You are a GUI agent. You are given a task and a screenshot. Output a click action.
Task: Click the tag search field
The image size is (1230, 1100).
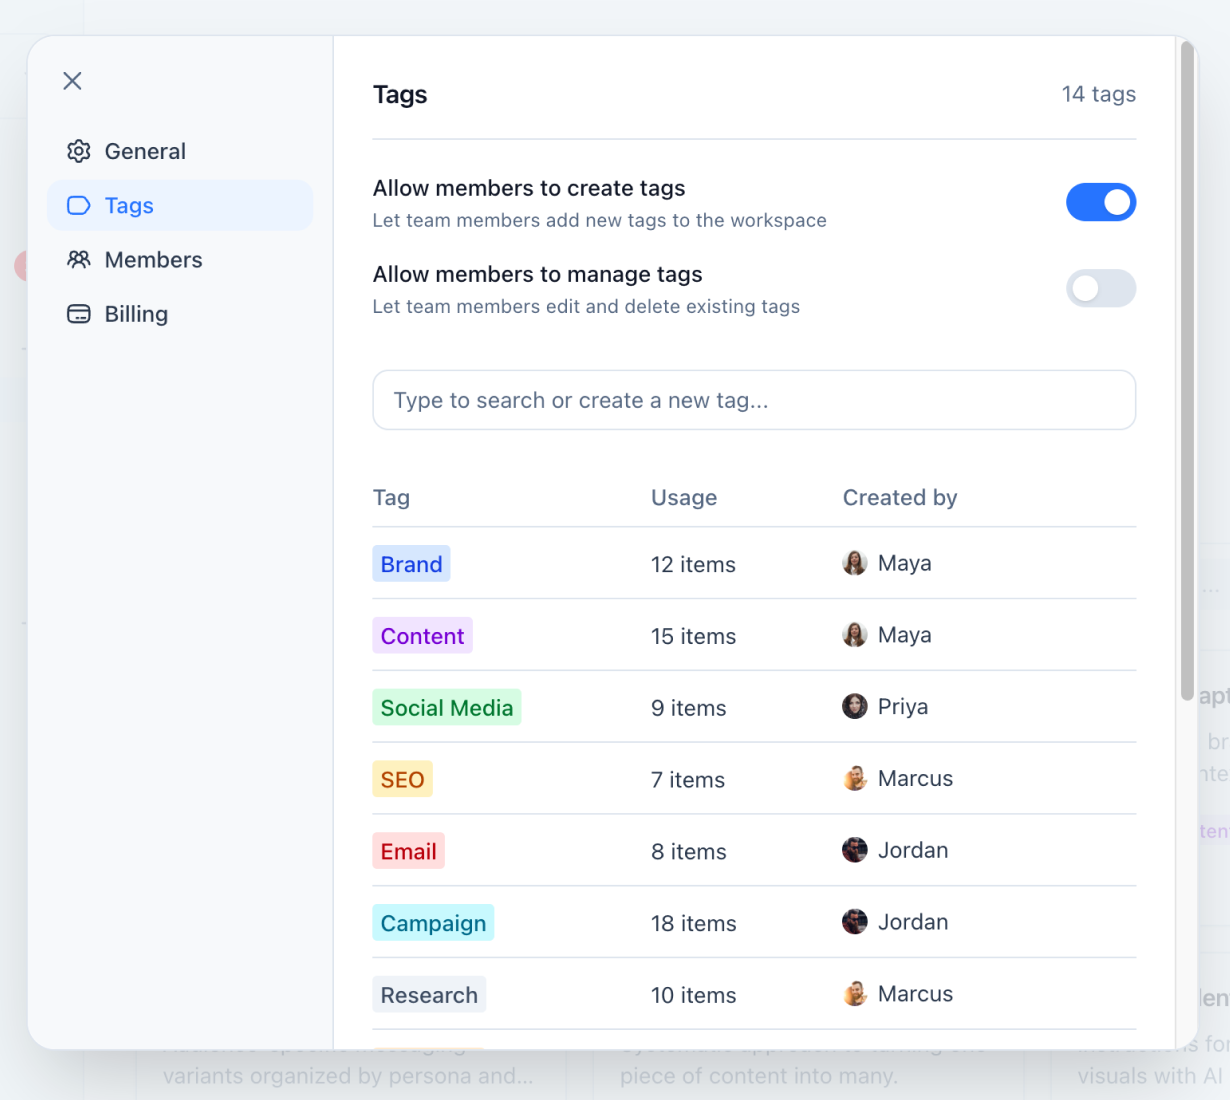click(x=754, y=400)
